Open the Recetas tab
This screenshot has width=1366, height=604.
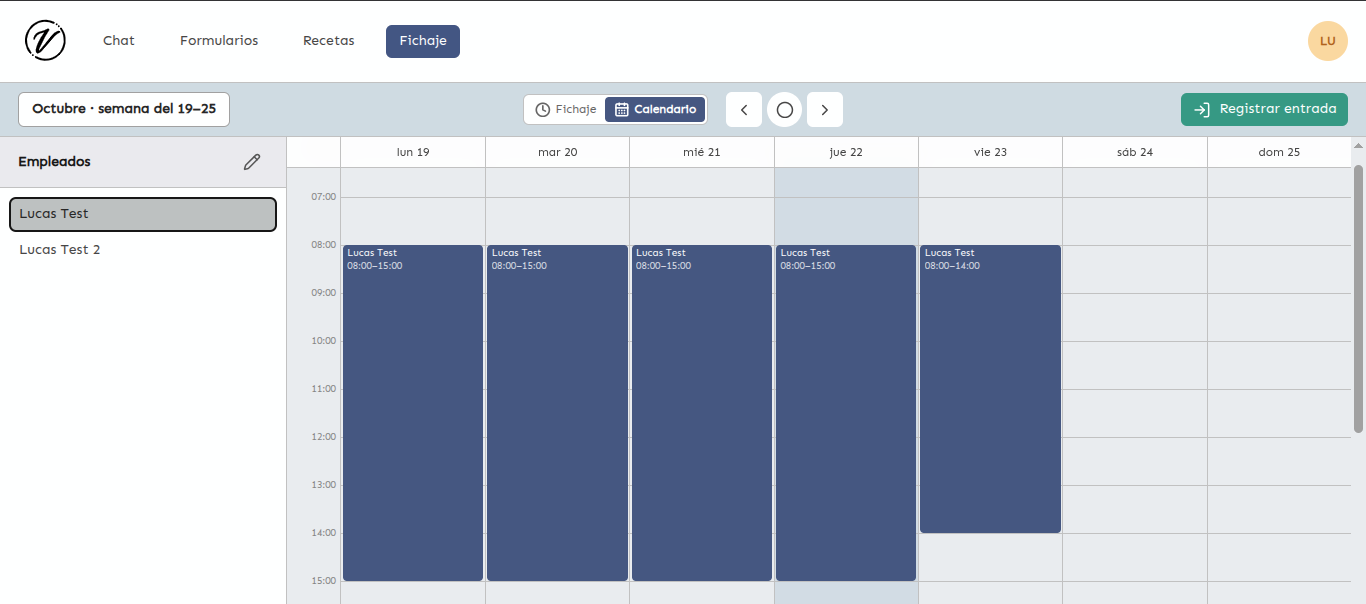pos(329,41)
